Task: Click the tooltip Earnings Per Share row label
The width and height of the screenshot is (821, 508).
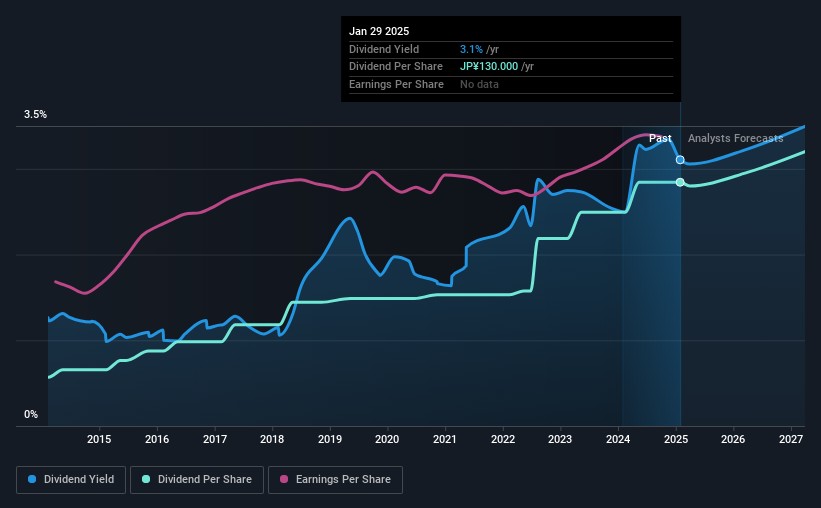Action: (x=396, y=84)
